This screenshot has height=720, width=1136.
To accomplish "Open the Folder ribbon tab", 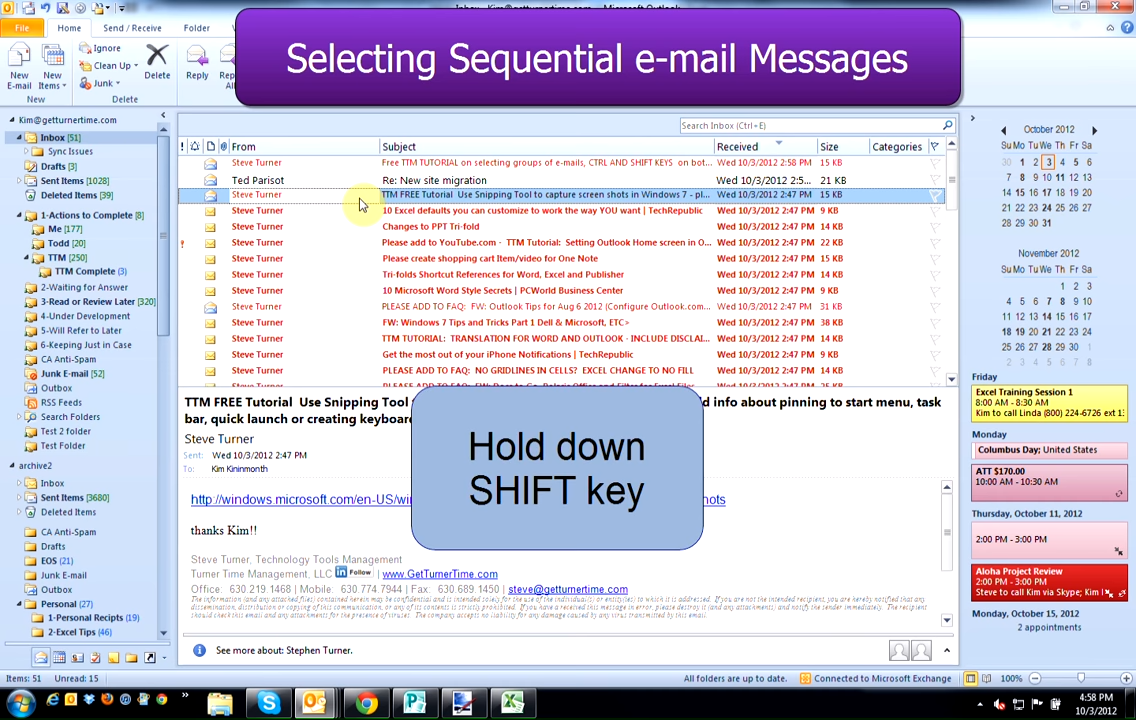I will point(196,28).
